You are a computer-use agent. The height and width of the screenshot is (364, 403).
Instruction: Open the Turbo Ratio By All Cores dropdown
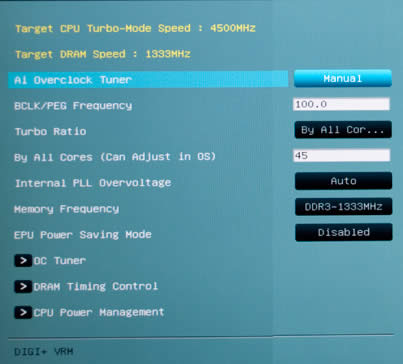[x=343, y=130]
